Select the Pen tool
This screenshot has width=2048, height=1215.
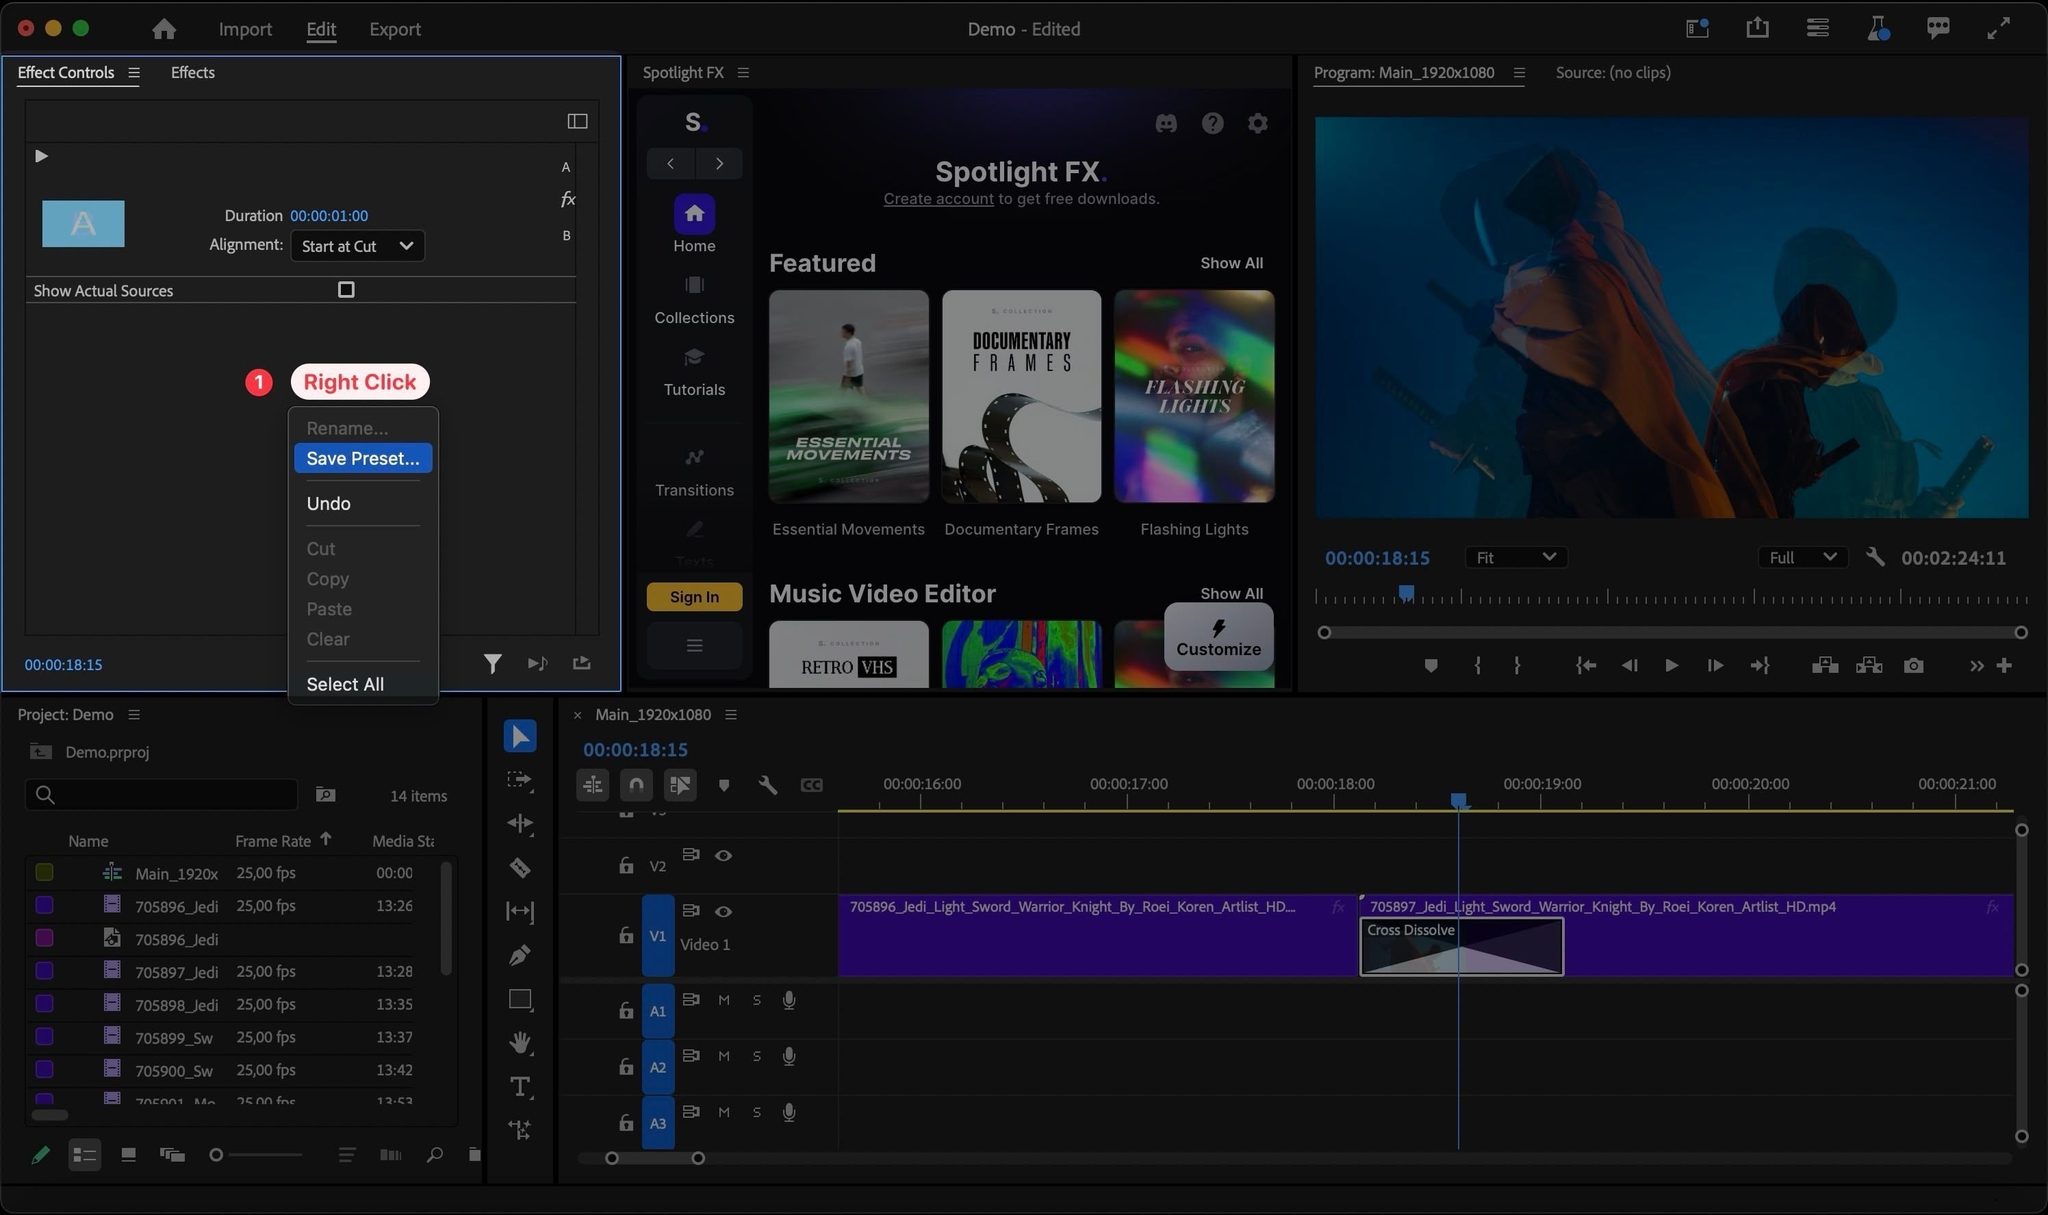[519, 955]
